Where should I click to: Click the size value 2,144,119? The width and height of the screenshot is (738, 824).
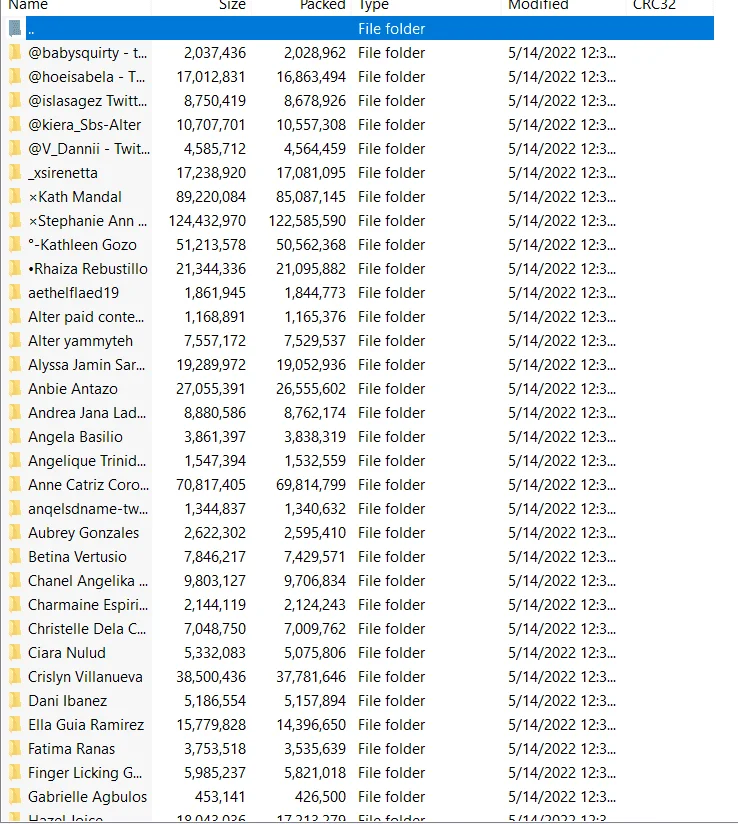click(215, 605)
